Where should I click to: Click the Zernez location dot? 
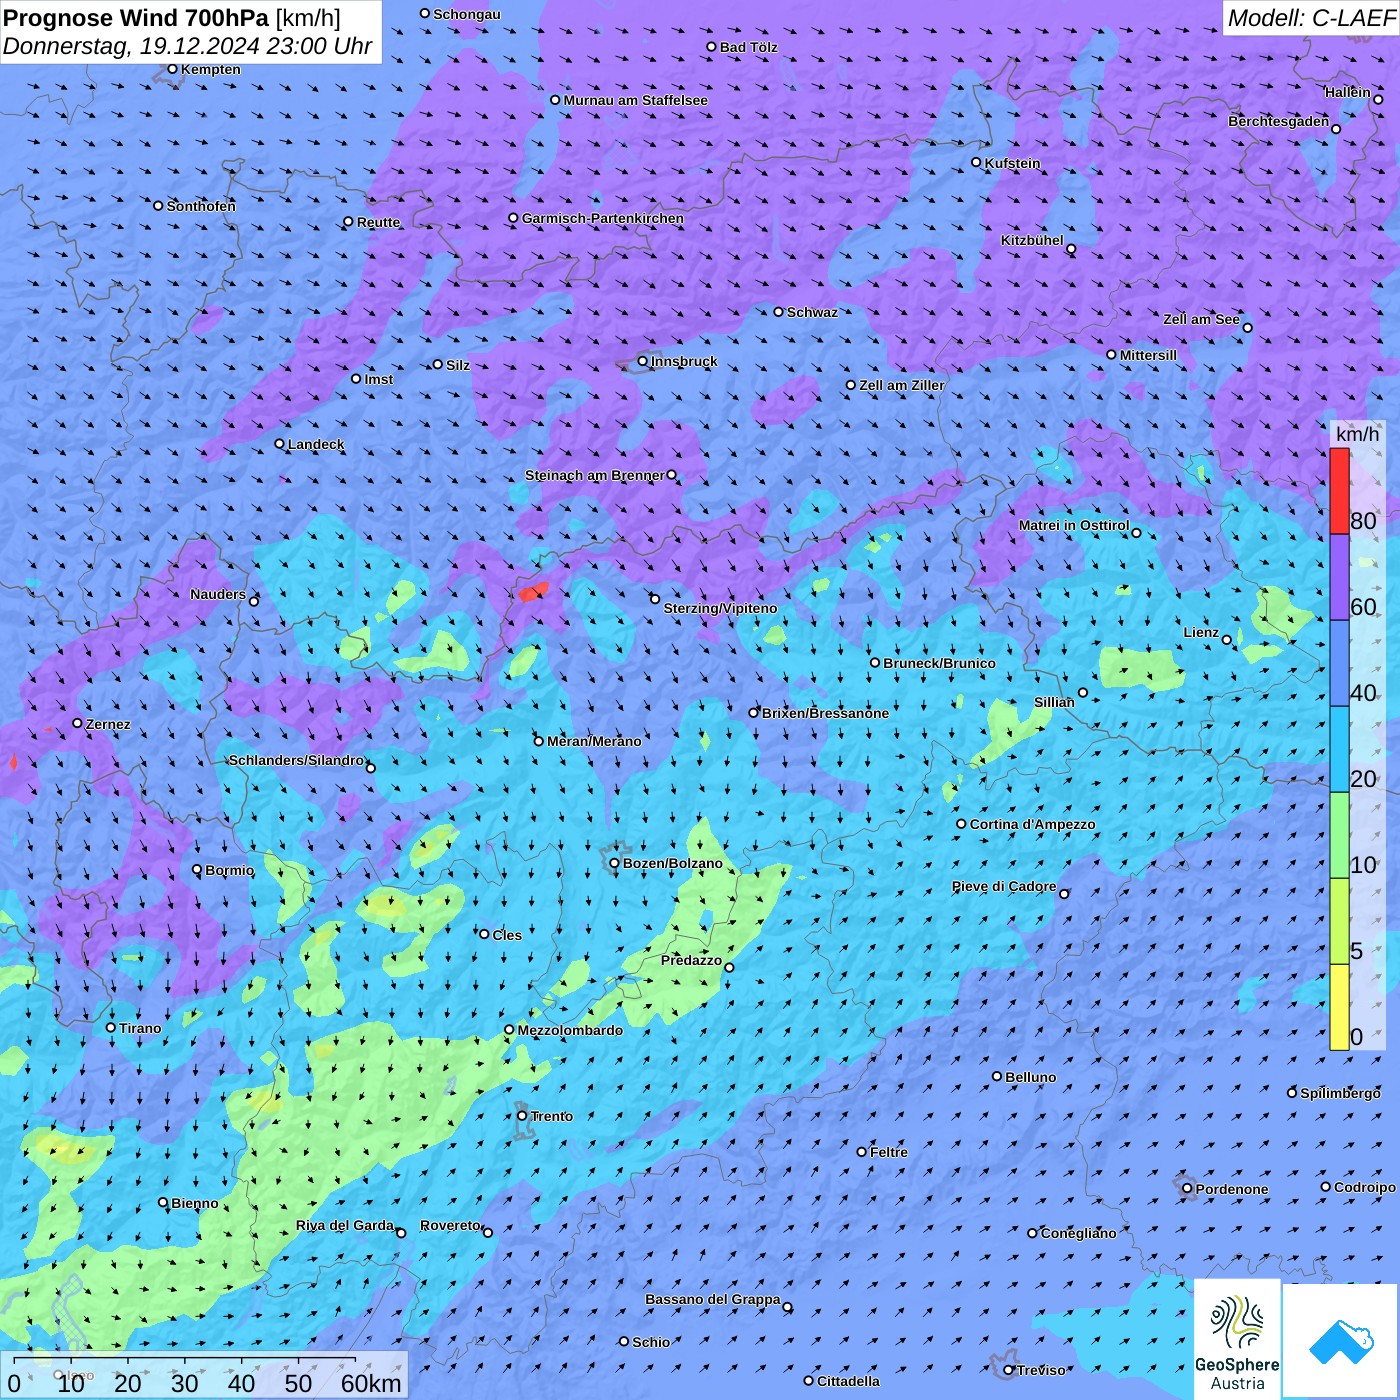point(77,723)
